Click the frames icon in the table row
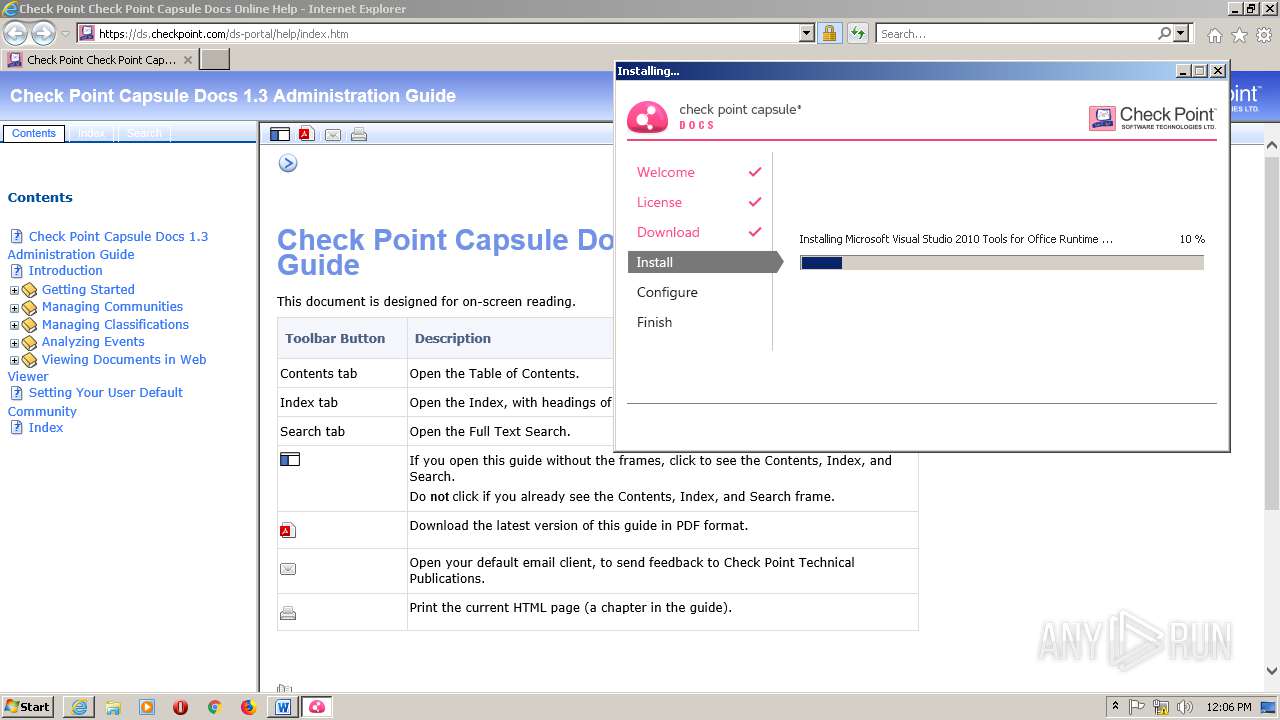 pyautogui.click(x=290, y=460)
